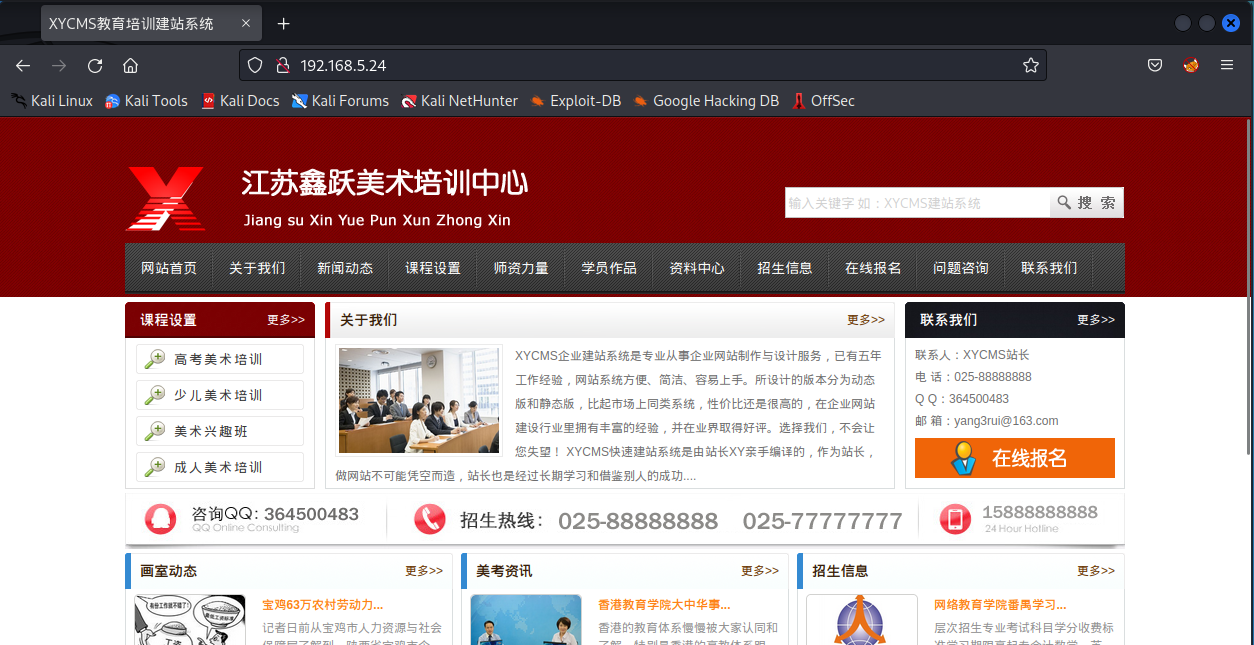Open article 香港教育学院大中华事...
Image resolution: width=1254 pixels, height=645 pixels.
point(664,605)
